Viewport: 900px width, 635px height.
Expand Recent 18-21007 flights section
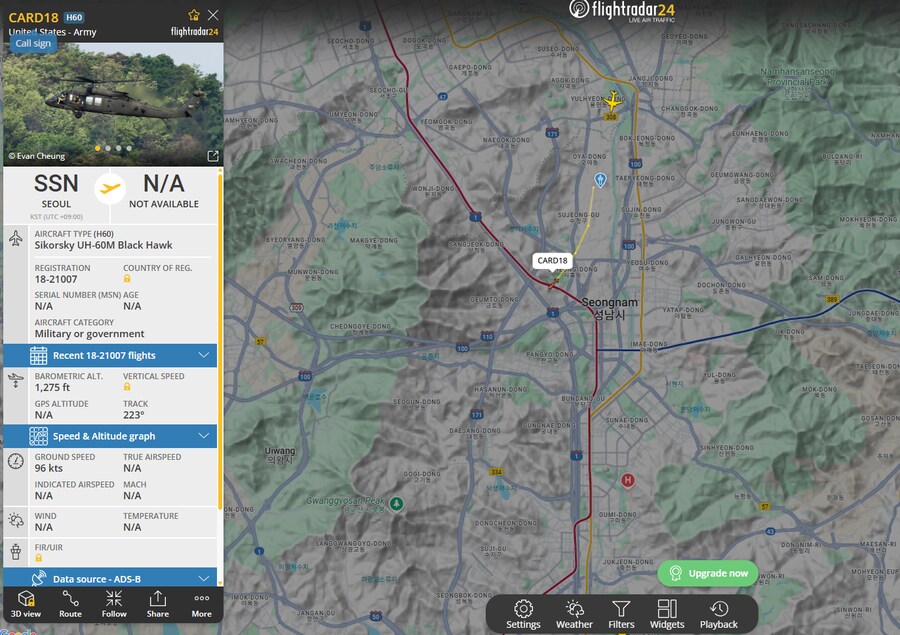(110, 355)
